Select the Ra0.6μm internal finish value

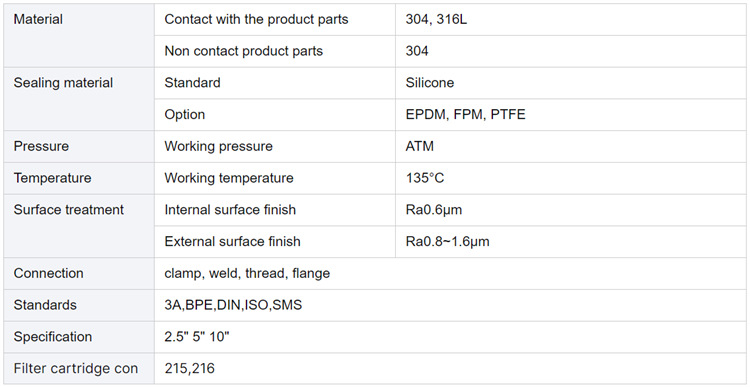pyautogui.click(x=433, y=210)
